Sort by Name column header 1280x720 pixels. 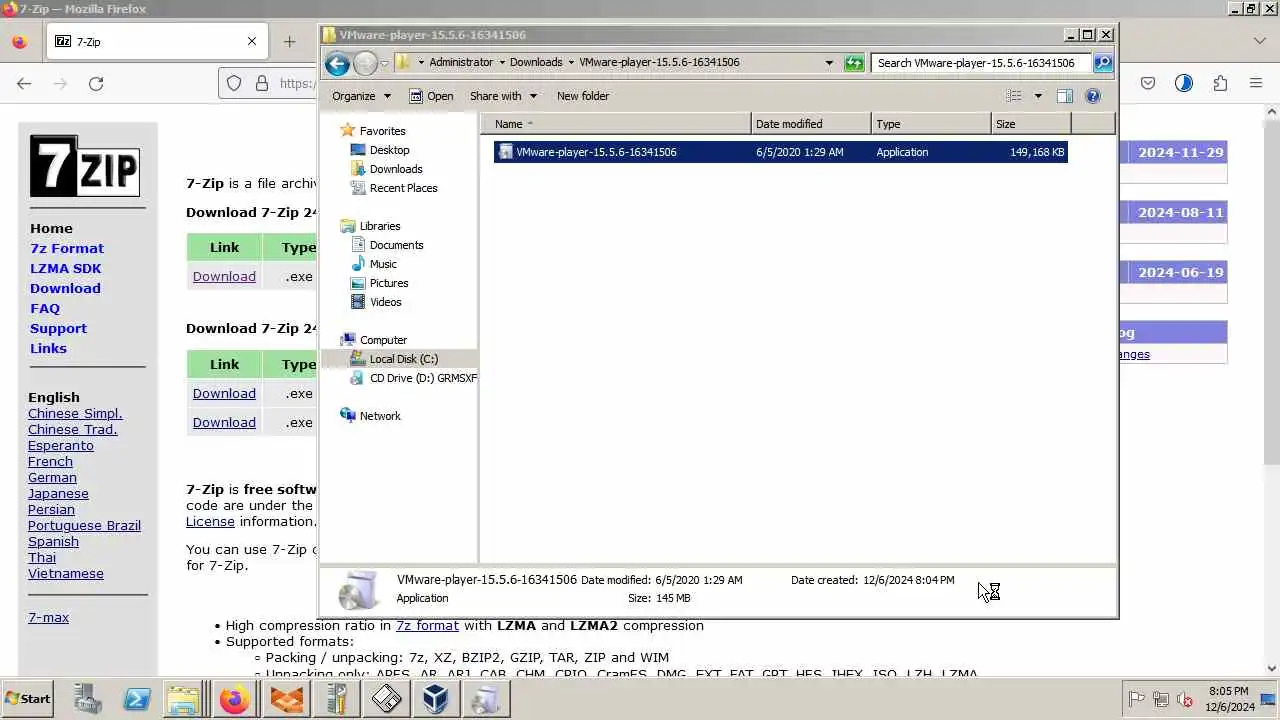click(x=615, y=124)
